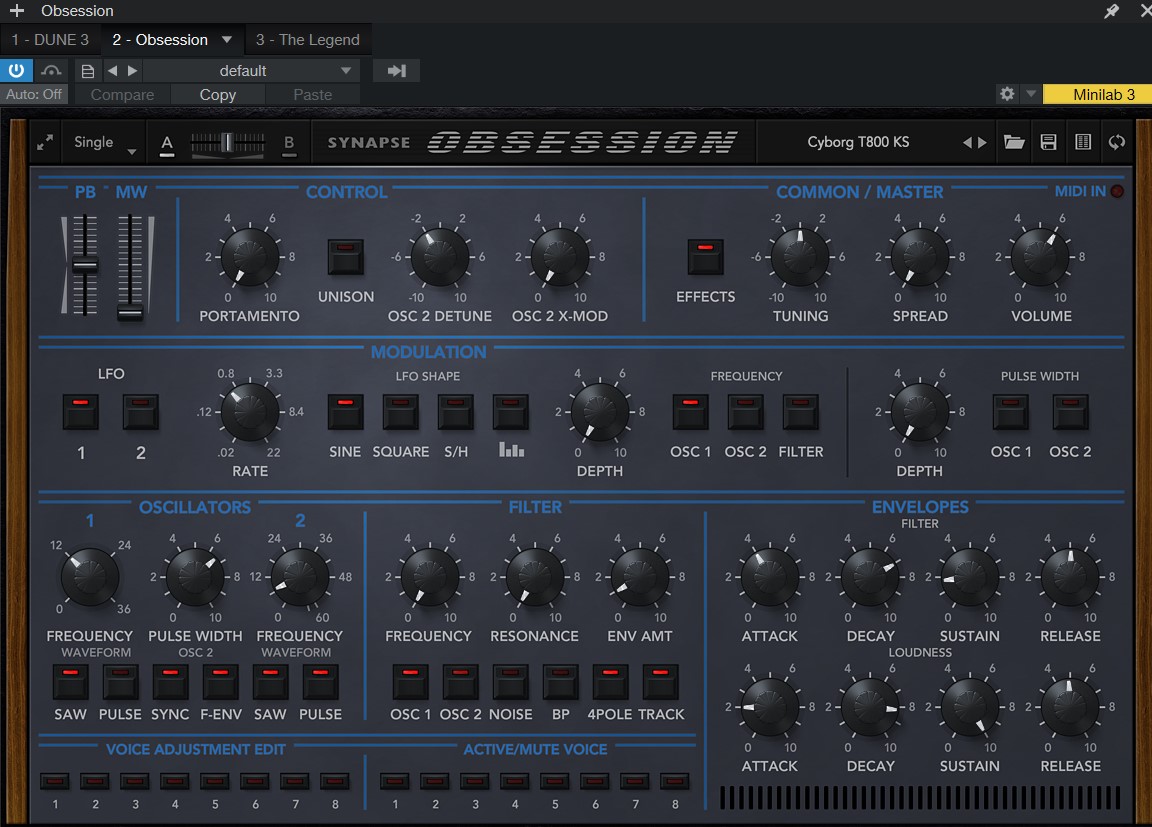Click the pitch bend PB slider
1152x827 pixels.
click(x=84, y=264)
